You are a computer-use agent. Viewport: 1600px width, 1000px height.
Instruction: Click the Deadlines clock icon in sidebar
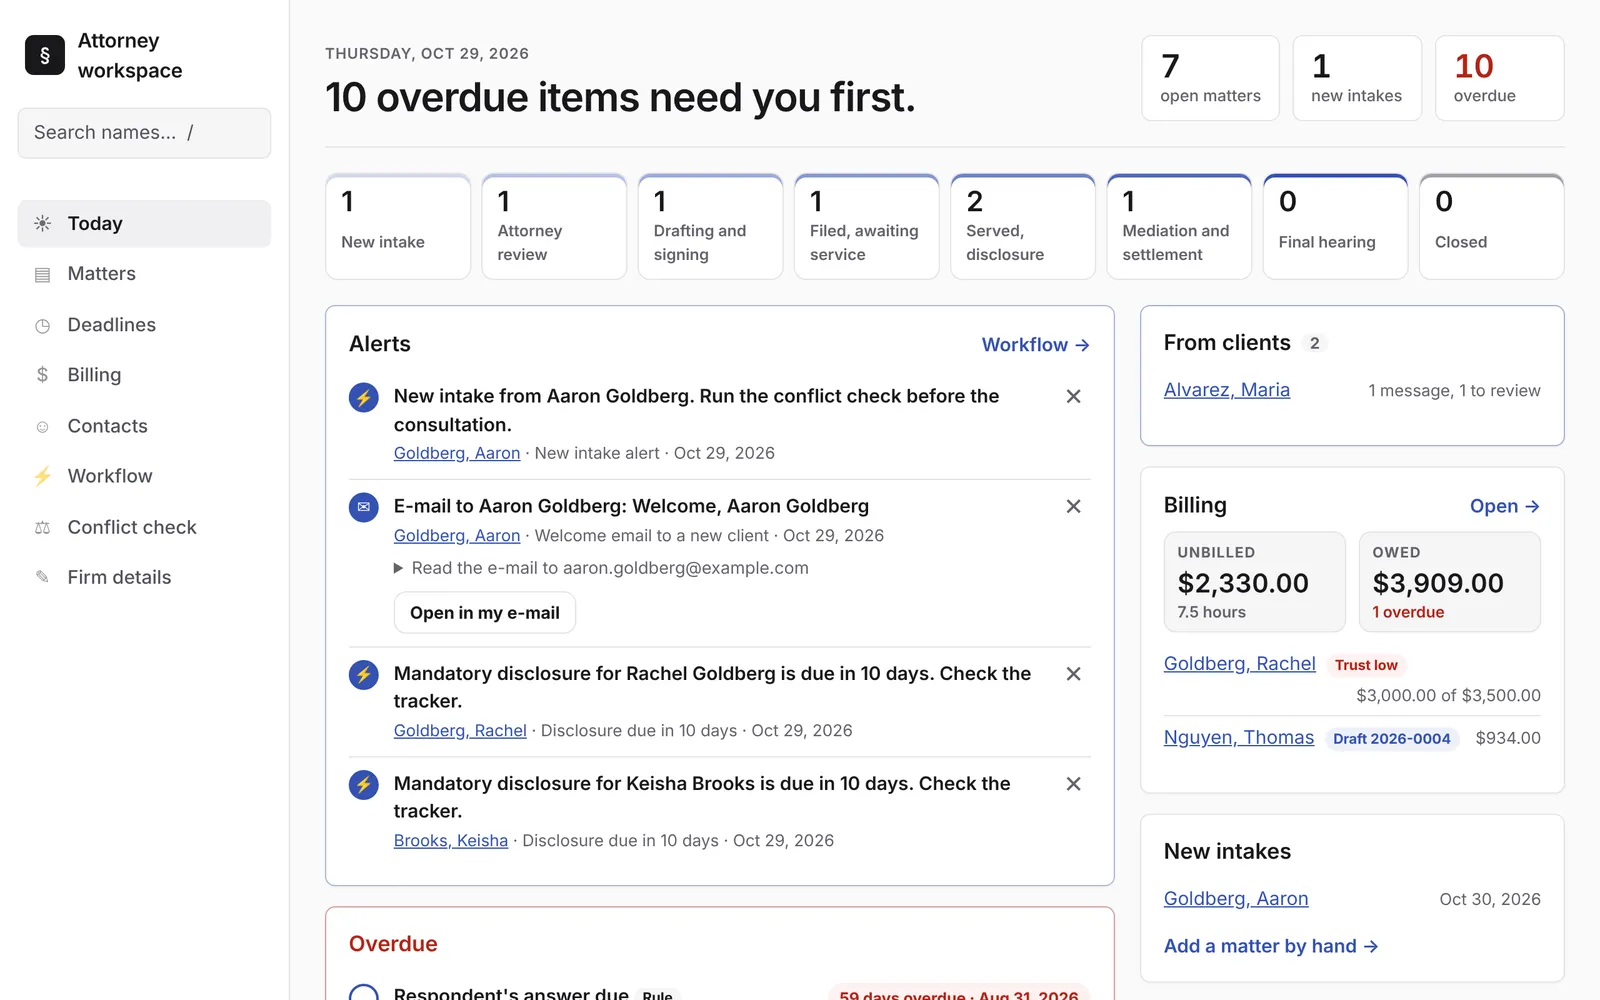(42, 325)
